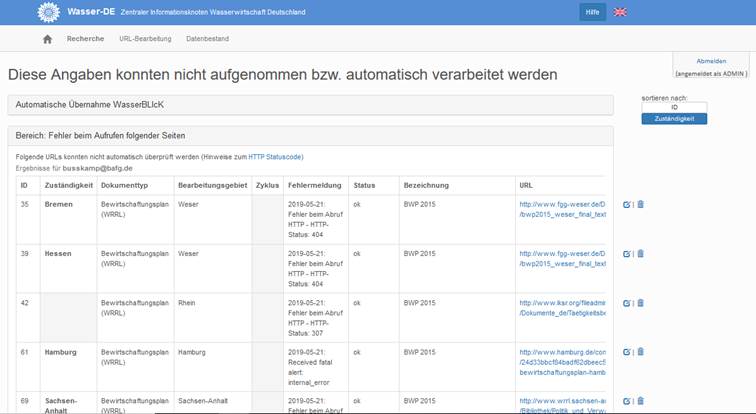Sort results by ID
The height and width of the screenshot is (414, 756).
click(674, 107)
